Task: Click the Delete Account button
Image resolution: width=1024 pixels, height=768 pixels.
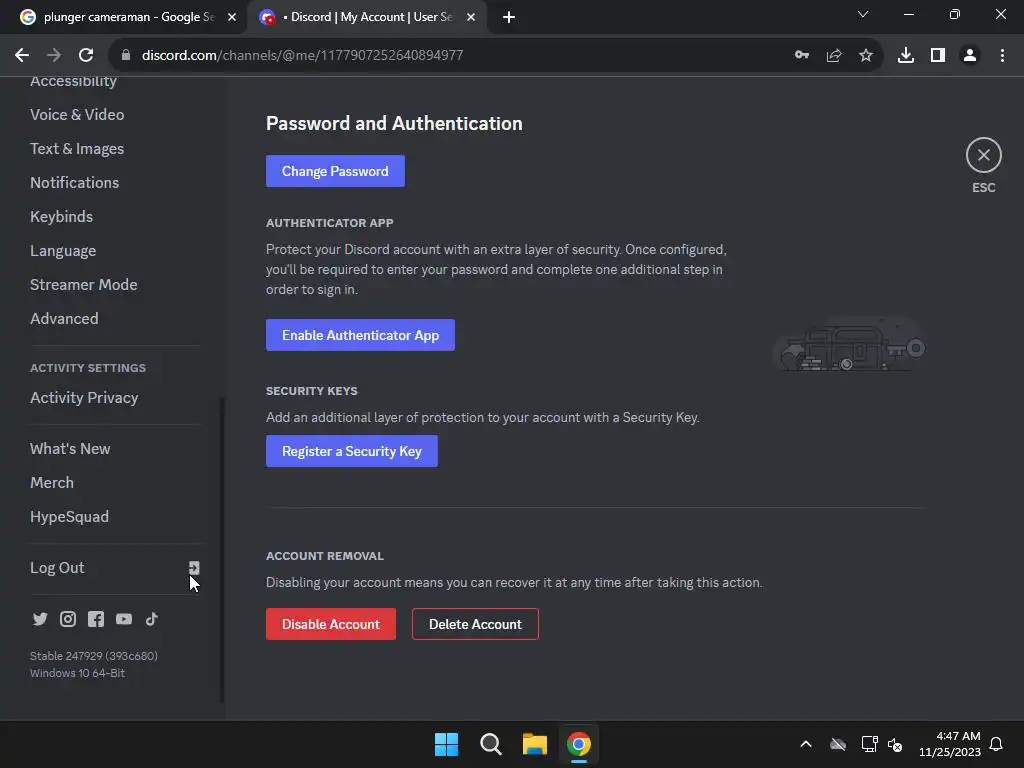Action: pyautogui.click(x=475, y=624)
